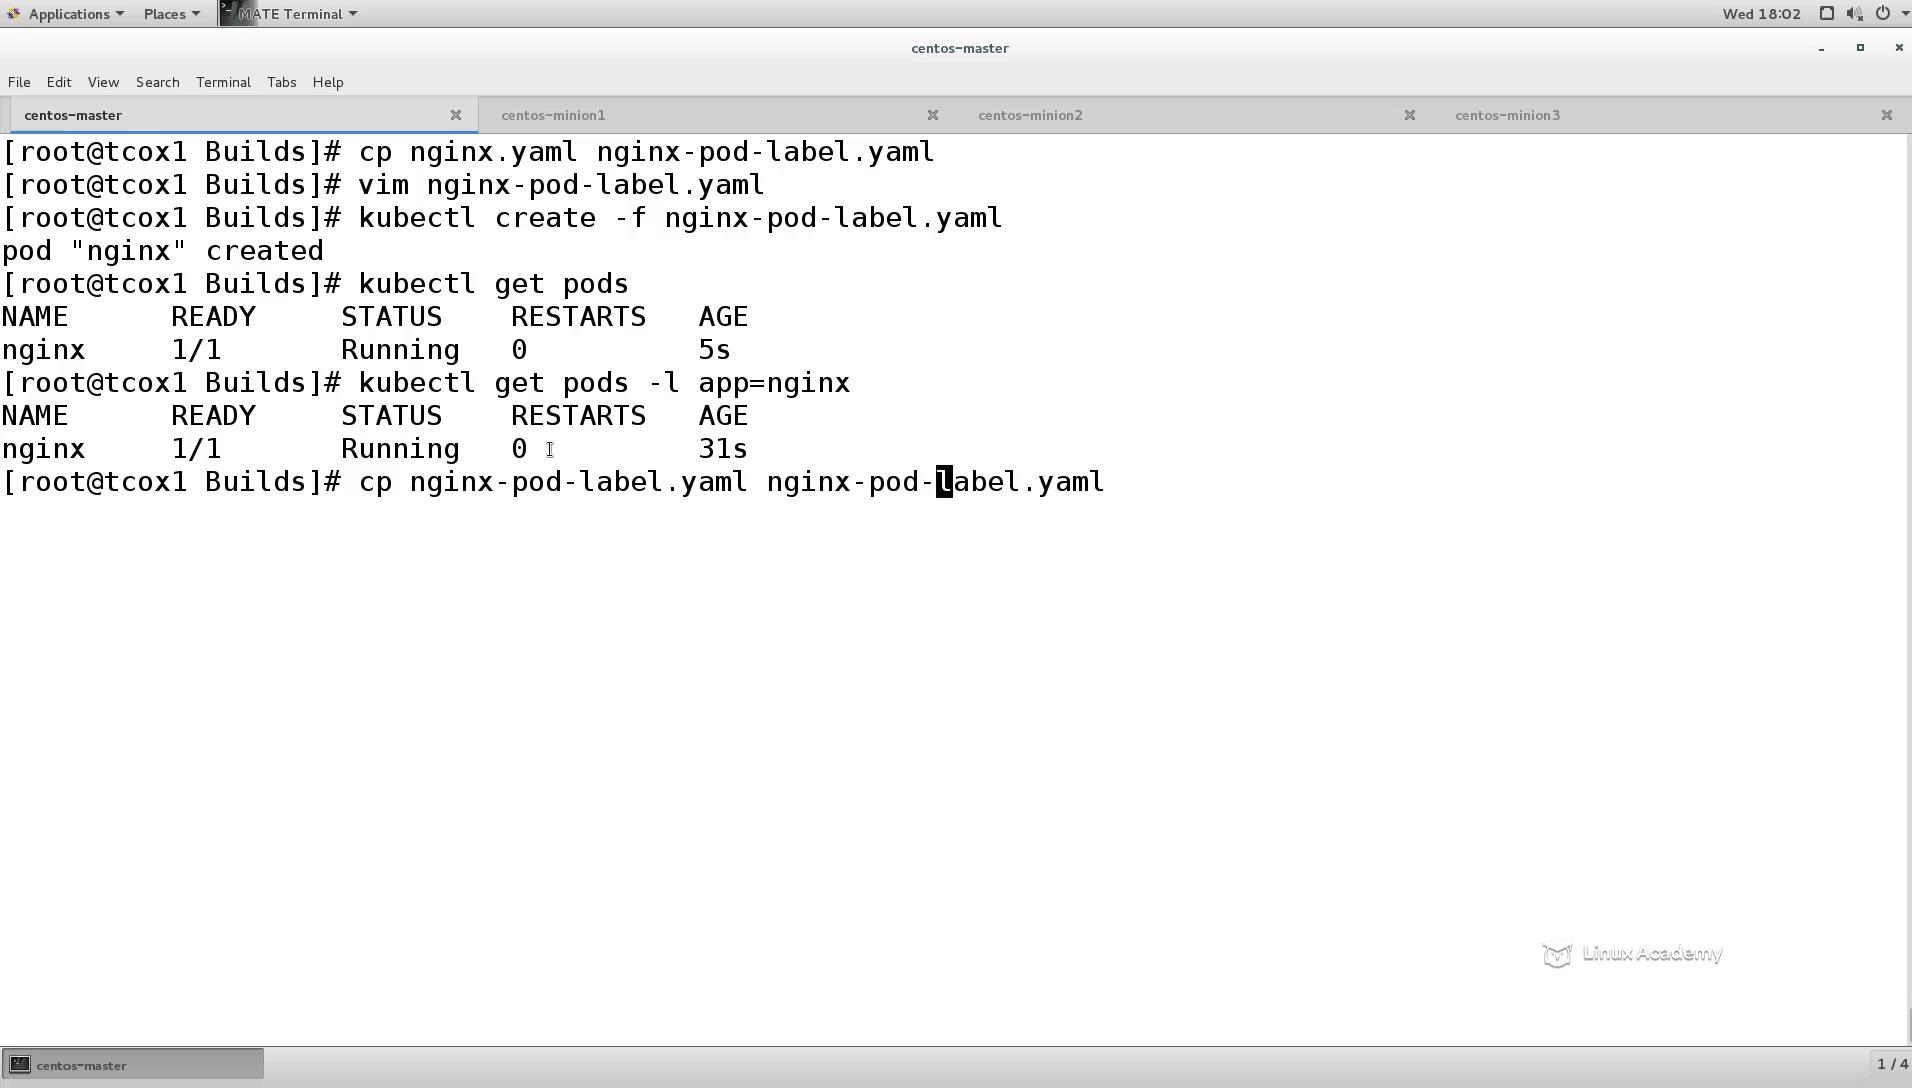Click the '31s' AGE value
Image resolution: width=1912 pixels, height=1088 pixels.
click(723, 449)
